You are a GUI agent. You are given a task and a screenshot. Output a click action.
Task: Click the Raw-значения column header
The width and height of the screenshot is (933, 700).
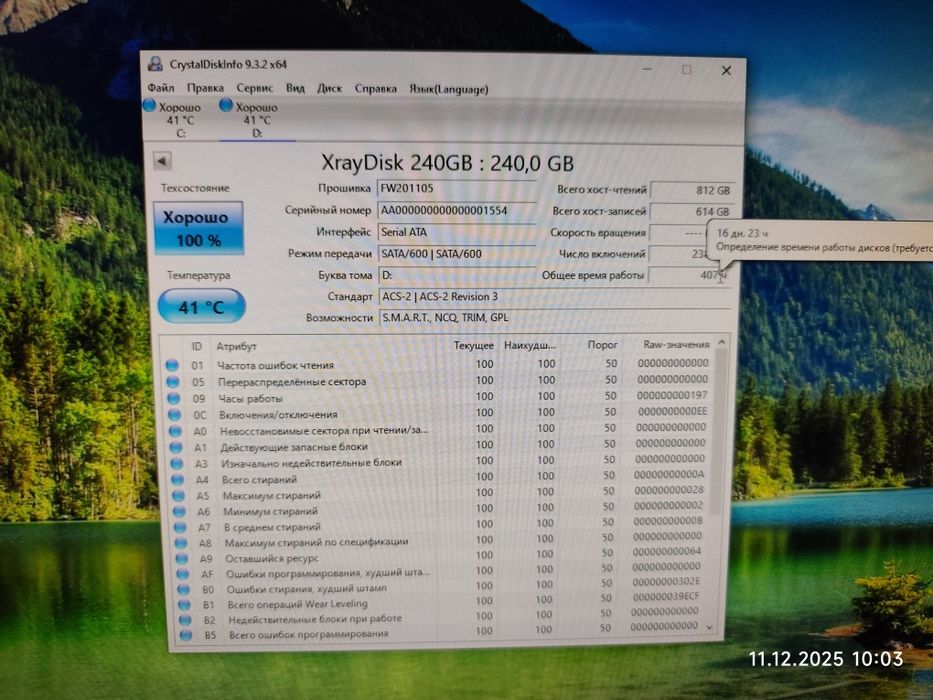(x=676, y=345)
